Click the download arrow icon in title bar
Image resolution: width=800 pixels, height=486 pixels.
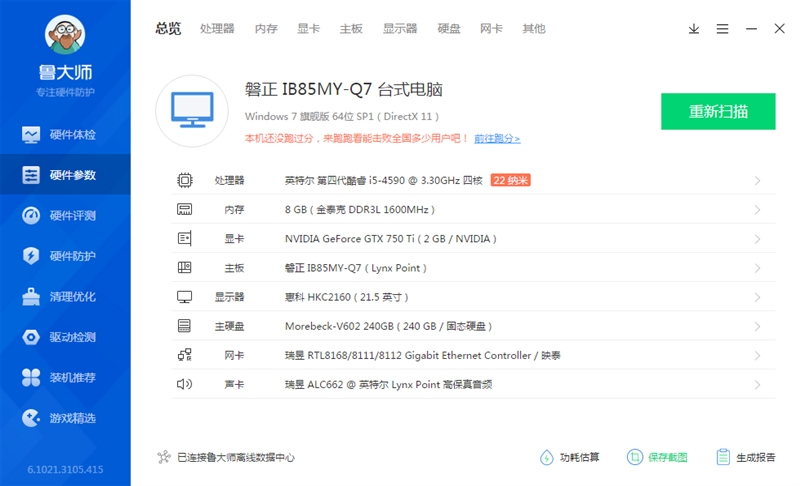(x=693, y=29)
